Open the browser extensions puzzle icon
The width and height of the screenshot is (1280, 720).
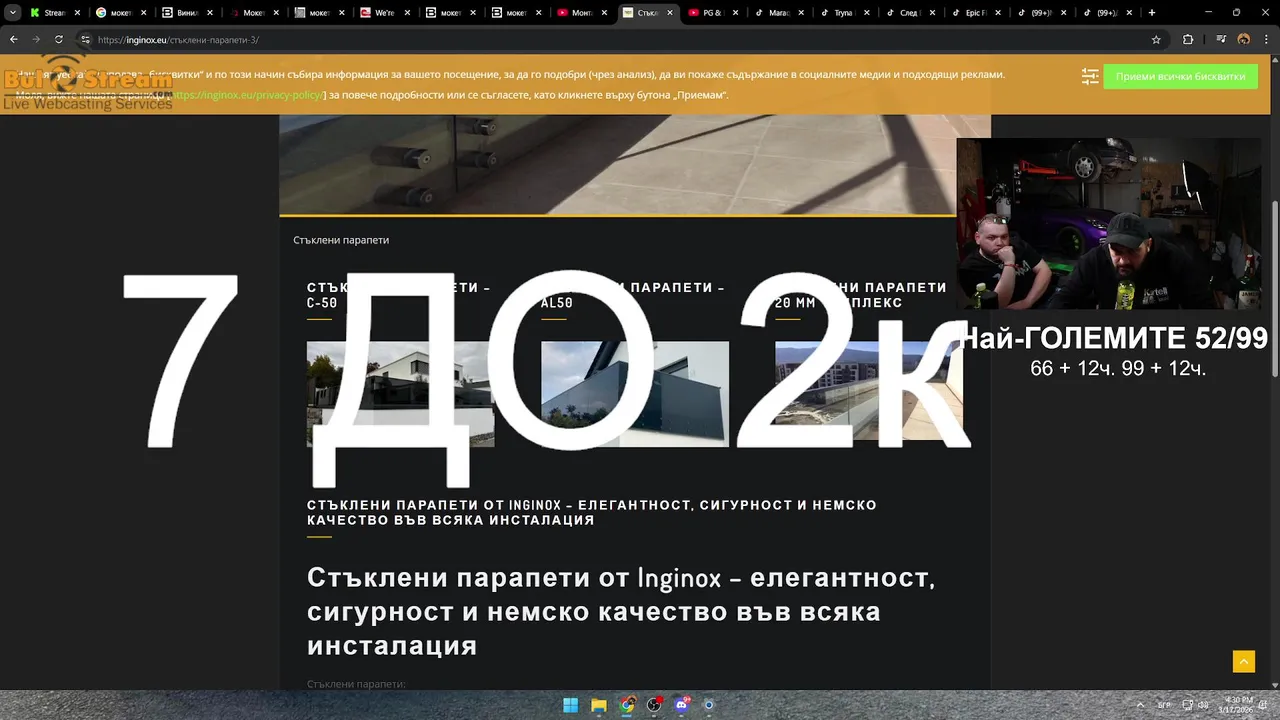point(1188,39)
